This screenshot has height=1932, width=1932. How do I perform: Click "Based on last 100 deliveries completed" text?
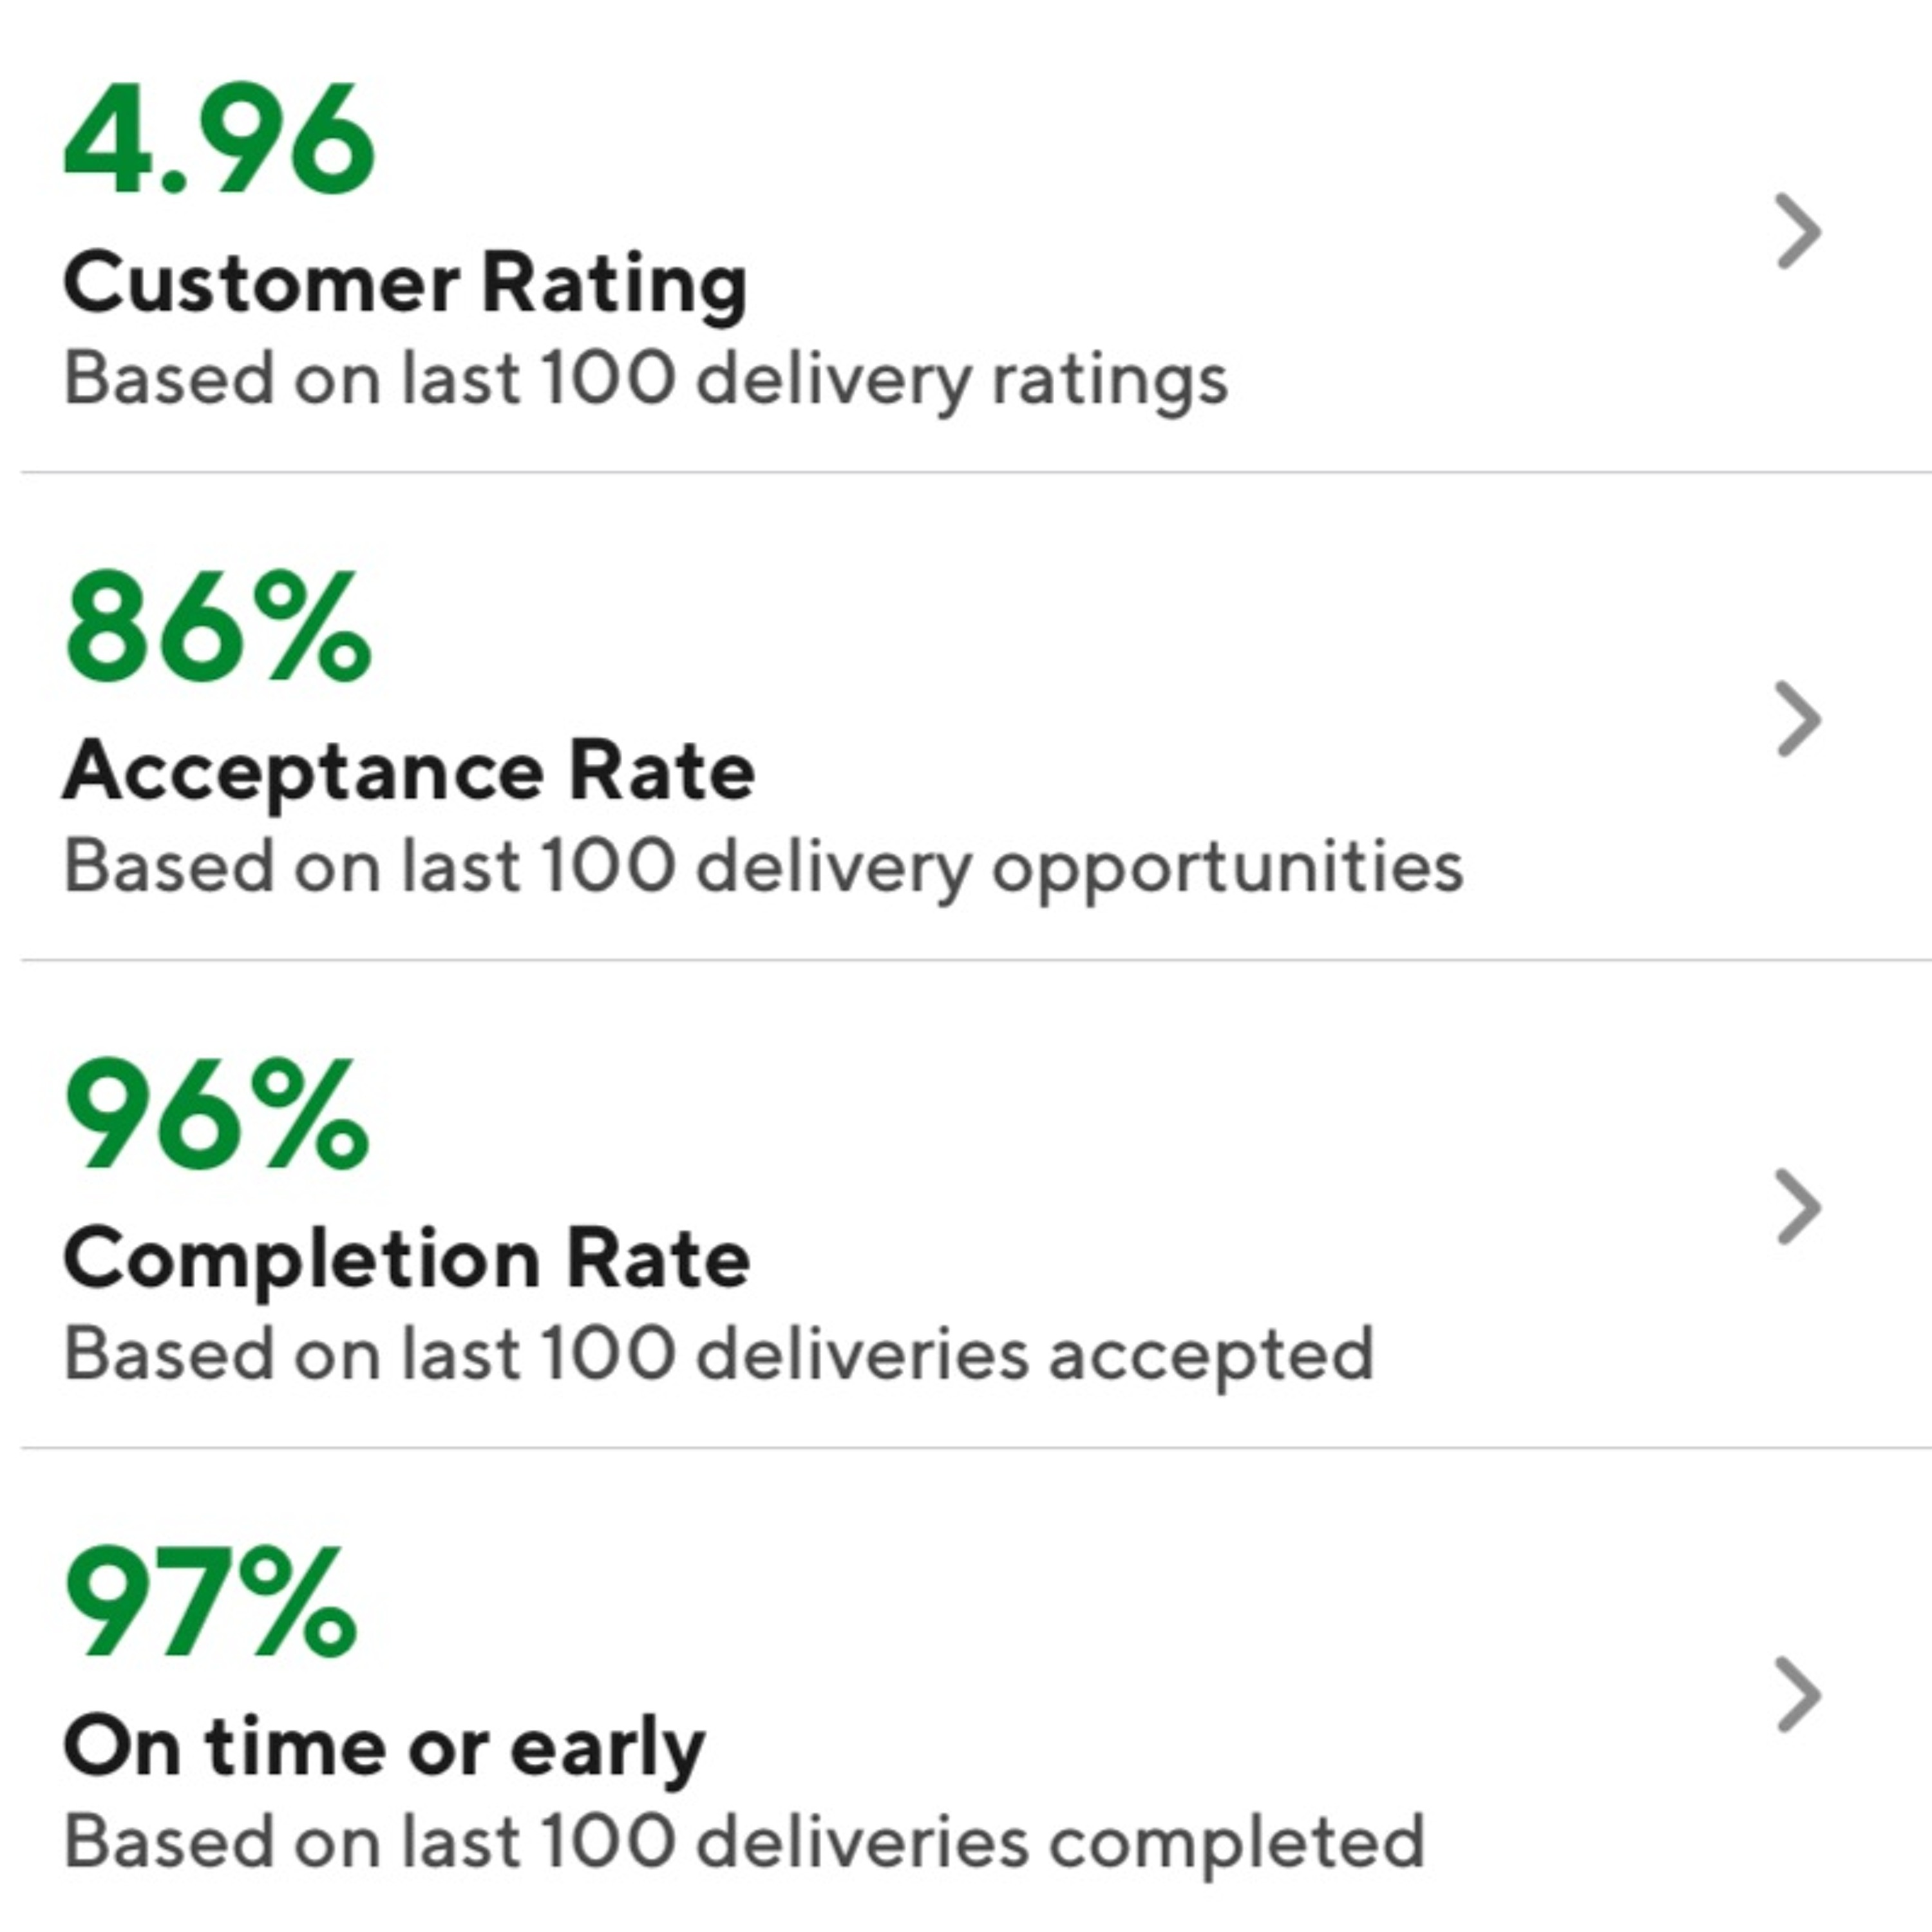click(x=744, y=1842)
